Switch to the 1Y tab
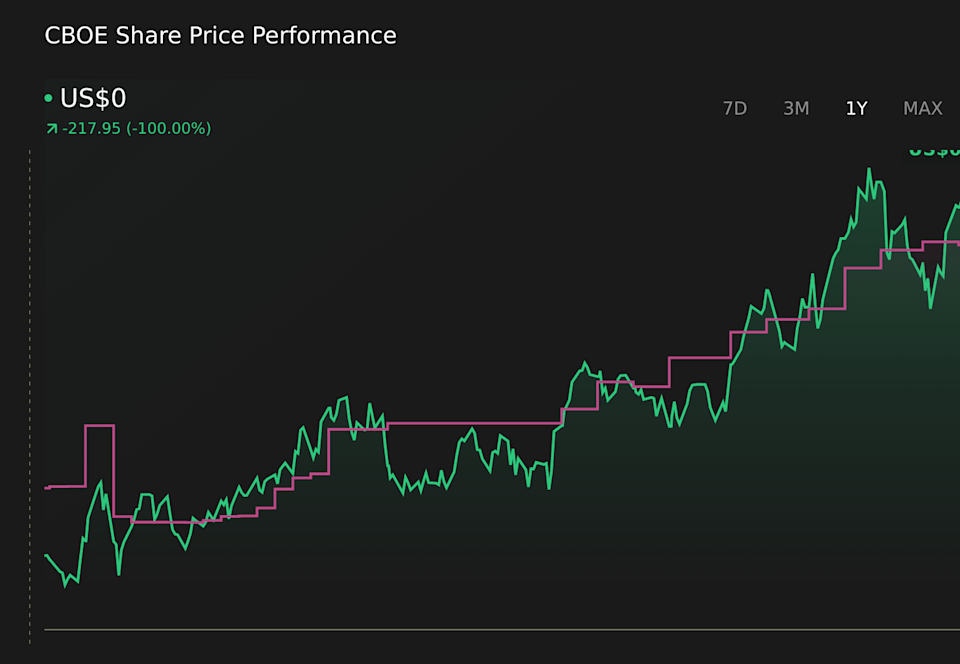Image resolution: width=960 pixels, height=664 pixels. [x=856, y=108]
